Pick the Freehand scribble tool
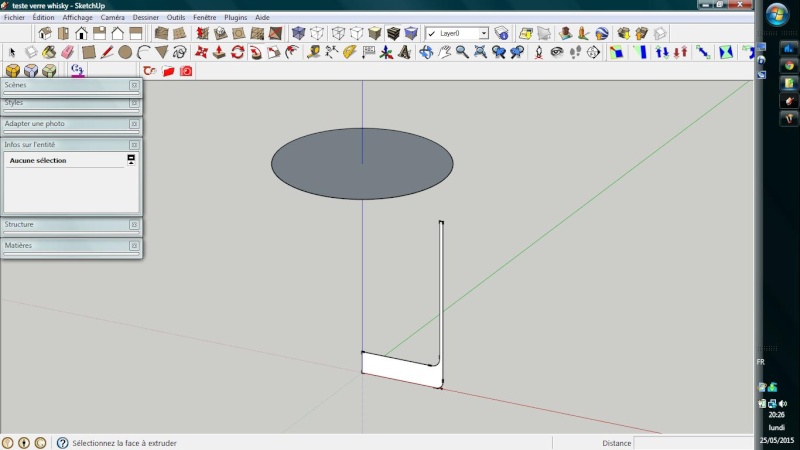The image size is (800, 450). (180, 52)
